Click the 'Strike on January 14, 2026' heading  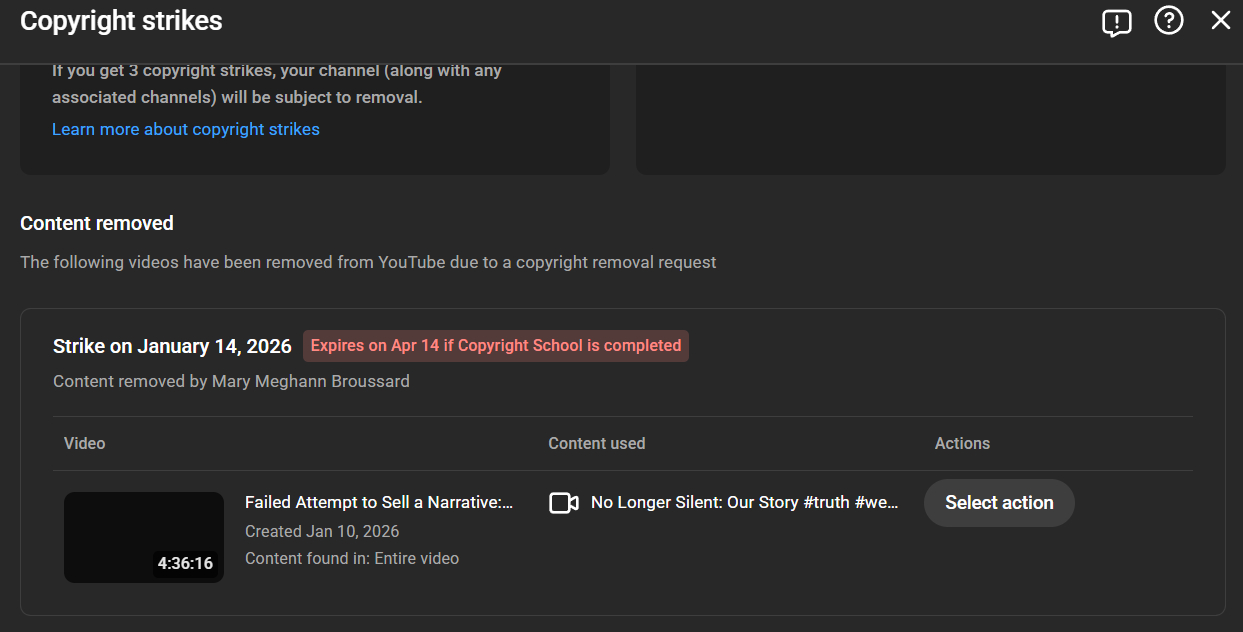coord(172,346)
